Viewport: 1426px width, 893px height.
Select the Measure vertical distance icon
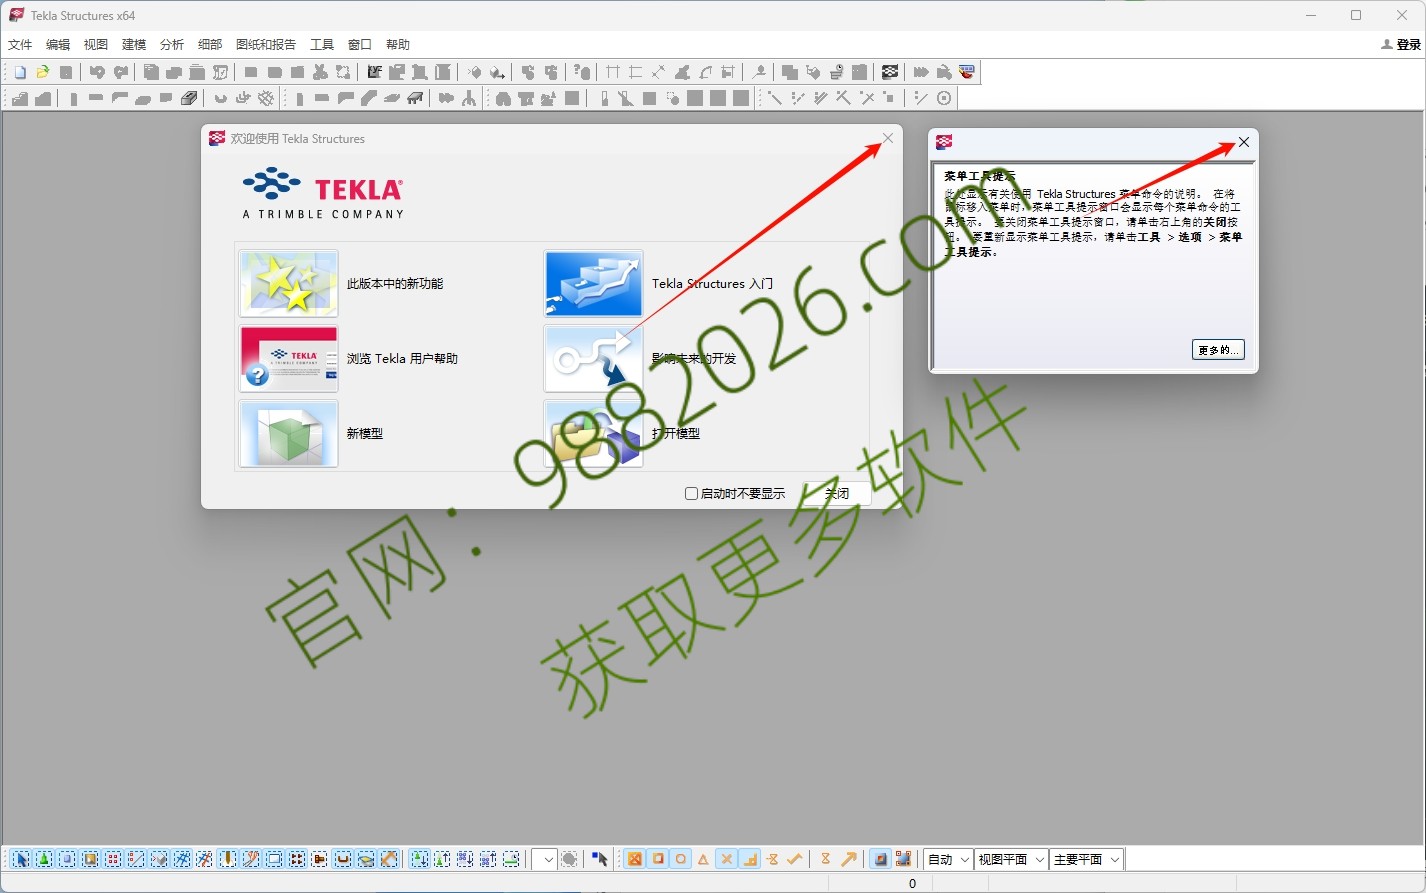pos(635,72)
